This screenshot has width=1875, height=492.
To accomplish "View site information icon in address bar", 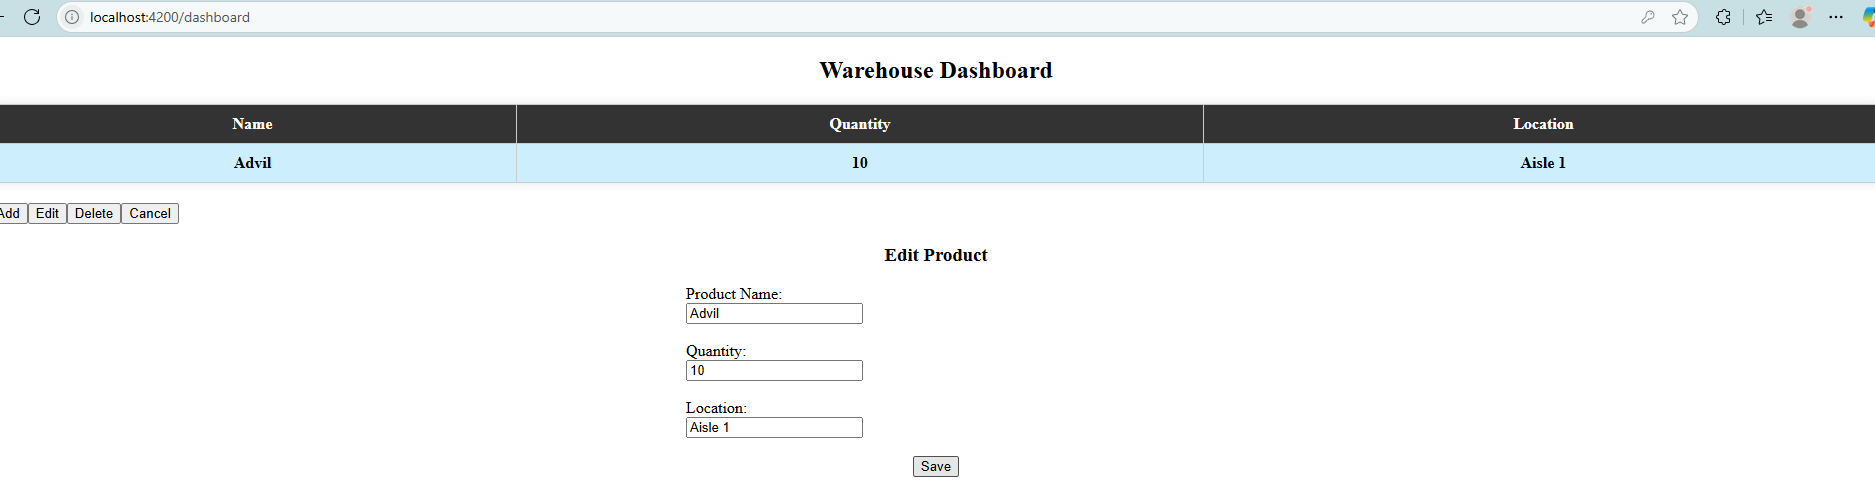I will coord(72,17).
